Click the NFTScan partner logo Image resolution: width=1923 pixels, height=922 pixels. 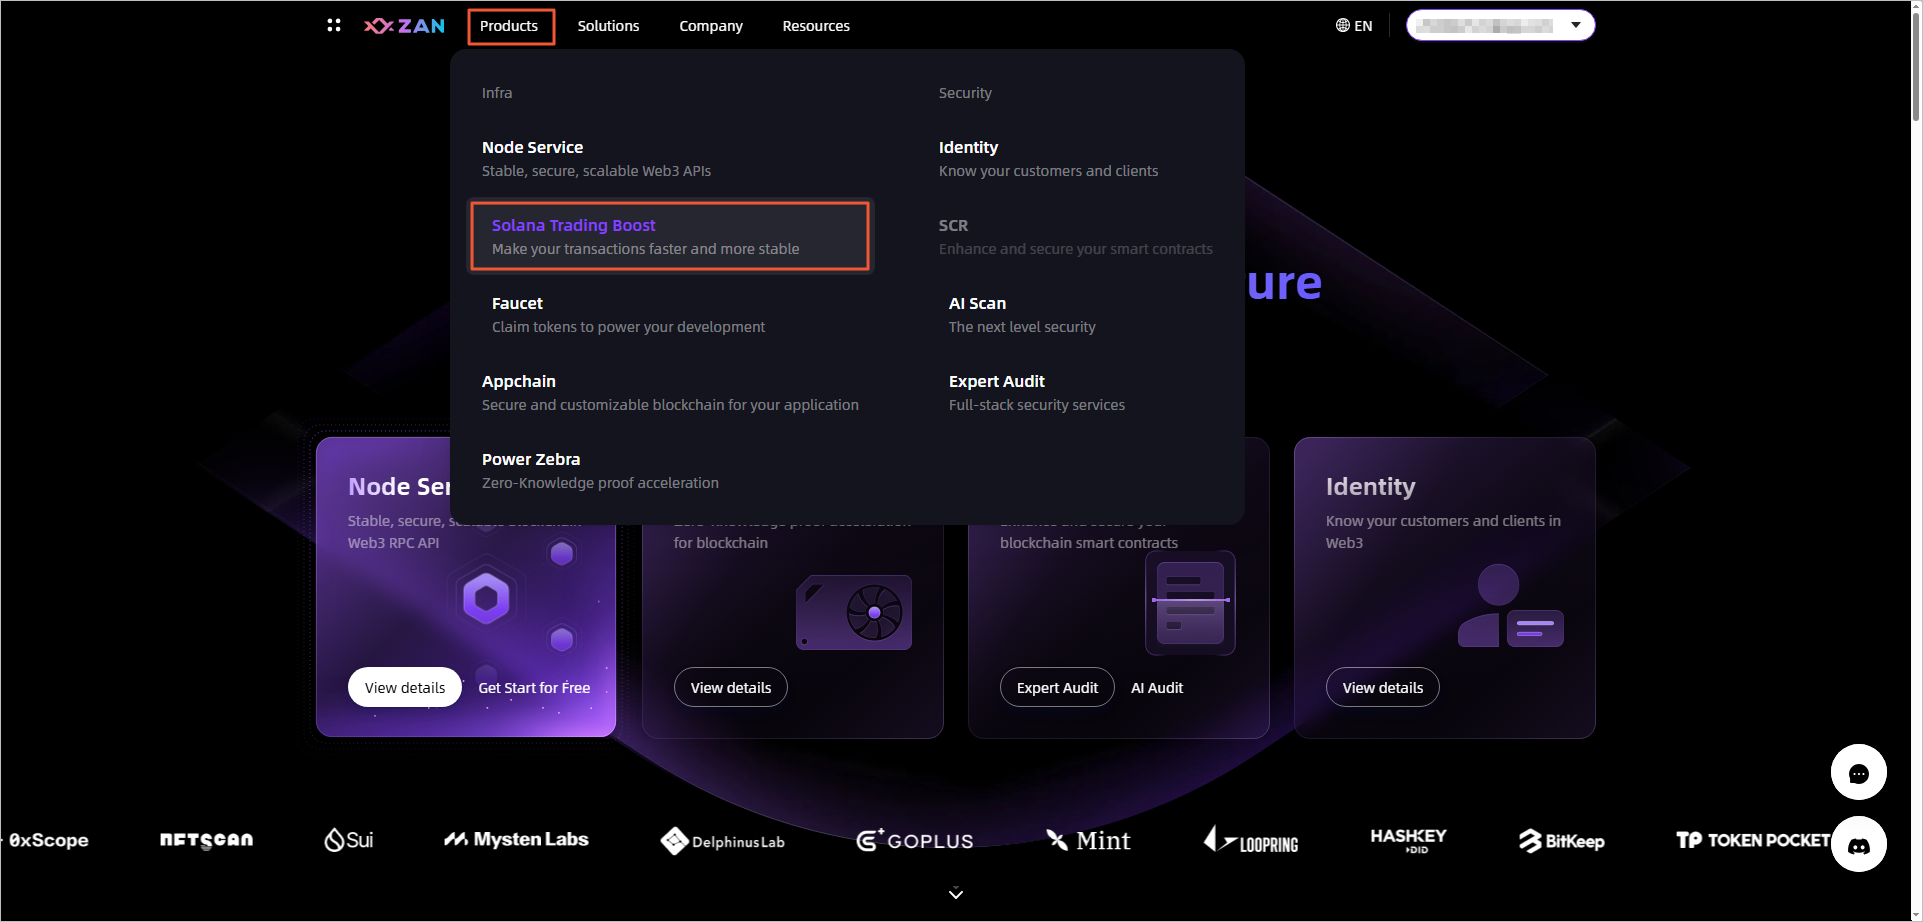pyautogui.click(x=206, y=840)
